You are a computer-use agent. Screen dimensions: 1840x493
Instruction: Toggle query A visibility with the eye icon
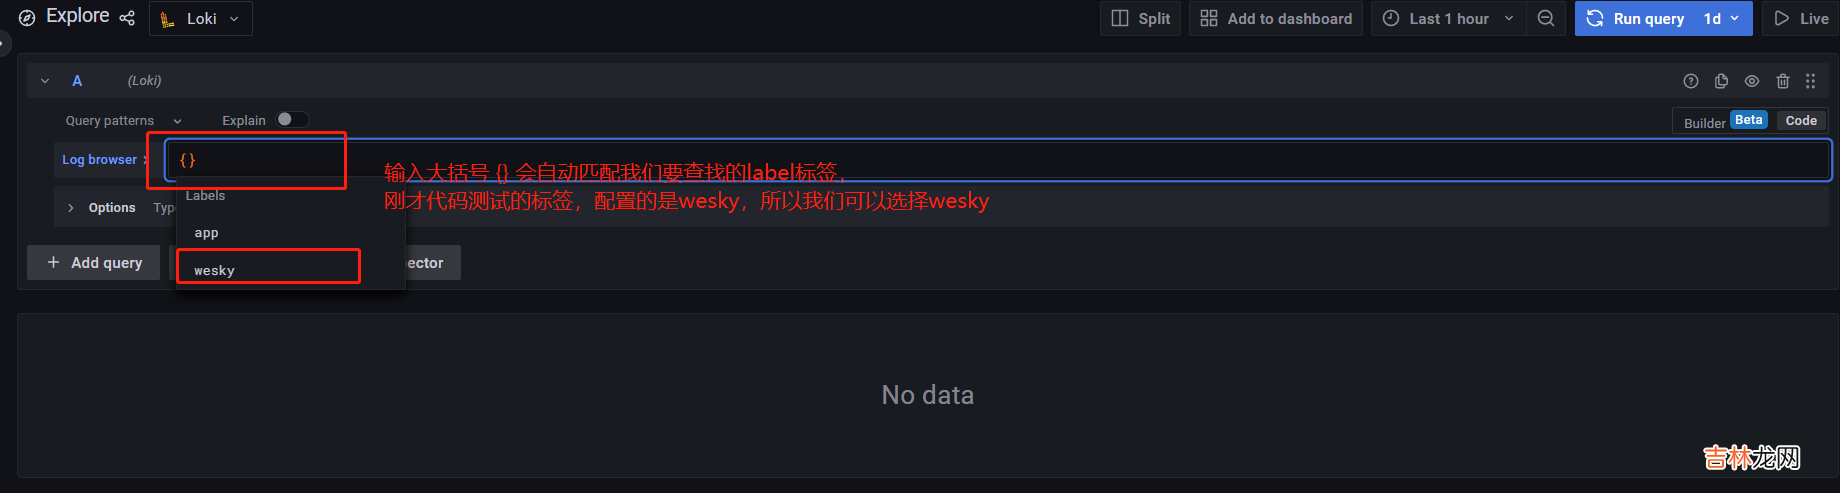coord(1752,81)
